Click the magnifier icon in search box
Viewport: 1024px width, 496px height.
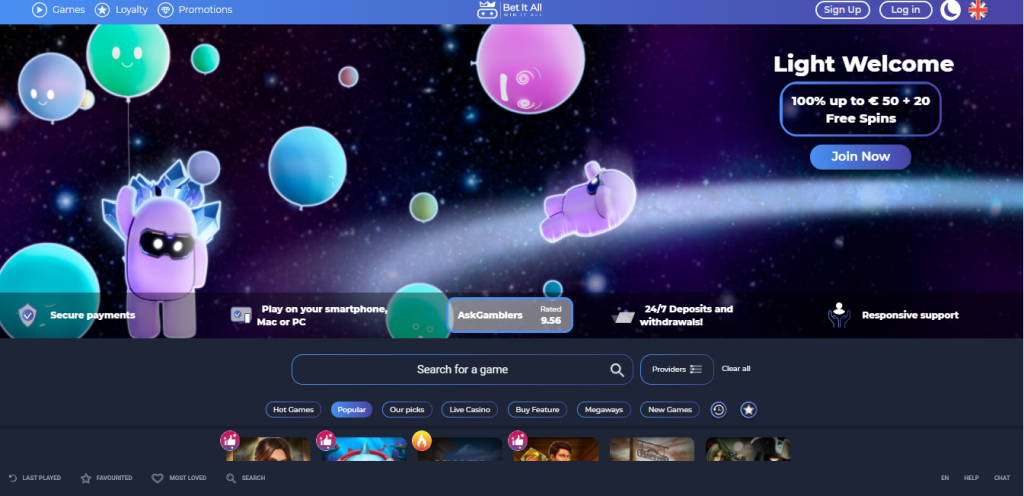tap(617, 370)
